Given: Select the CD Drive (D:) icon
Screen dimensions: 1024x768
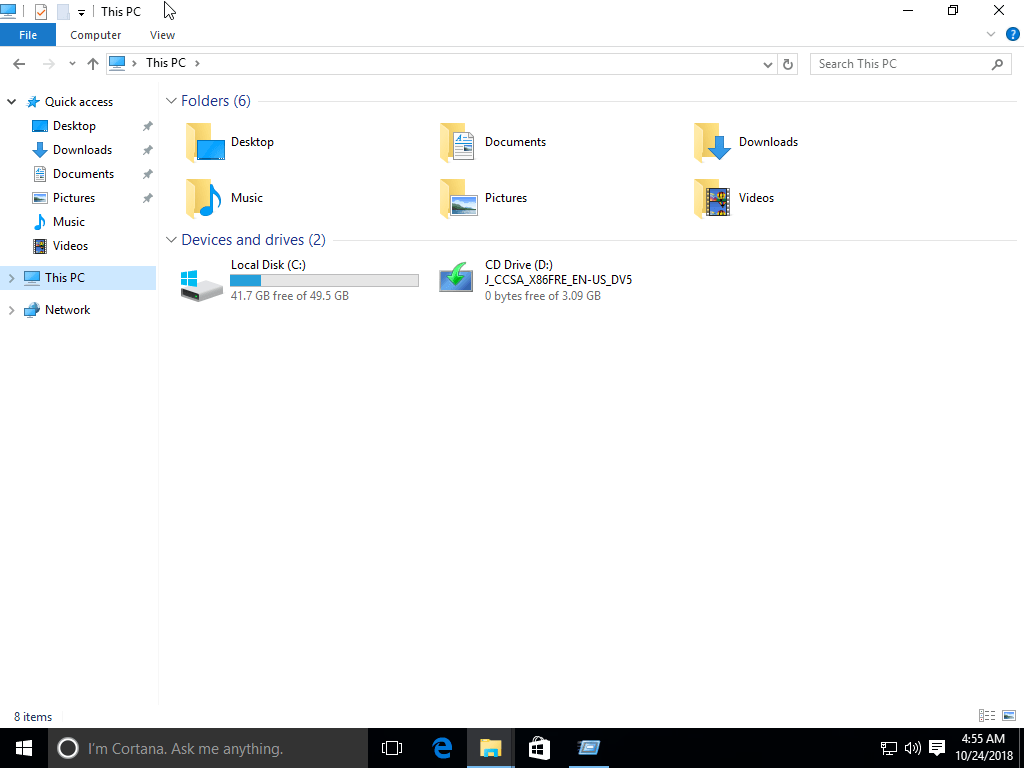Looking at the screenshot, I should (x=456, y=278).
